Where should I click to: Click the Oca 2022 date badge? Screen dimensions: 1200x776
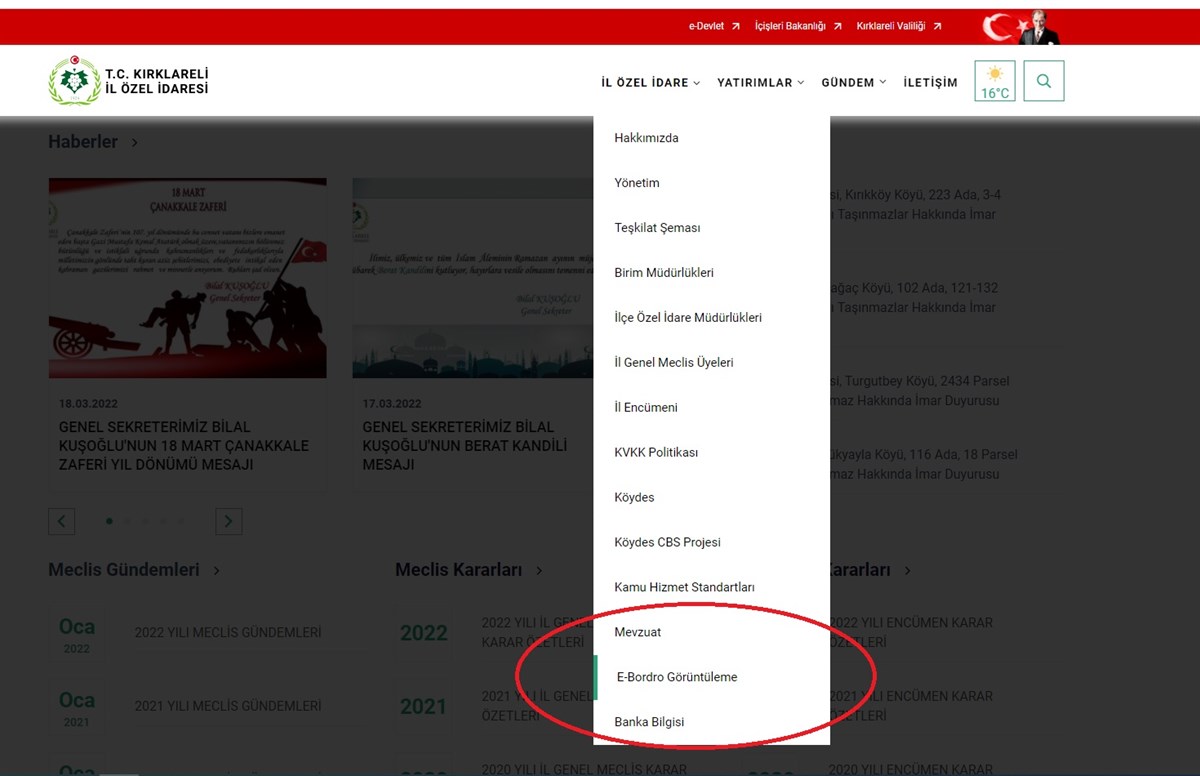(x=77, y=634)
